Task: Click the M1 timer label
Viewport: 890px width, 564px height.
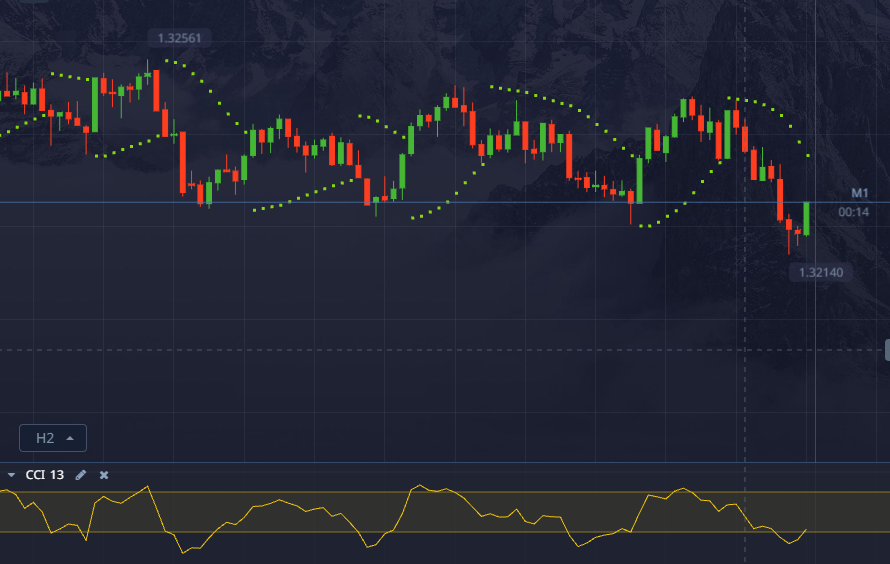Action: coord(860,193)
